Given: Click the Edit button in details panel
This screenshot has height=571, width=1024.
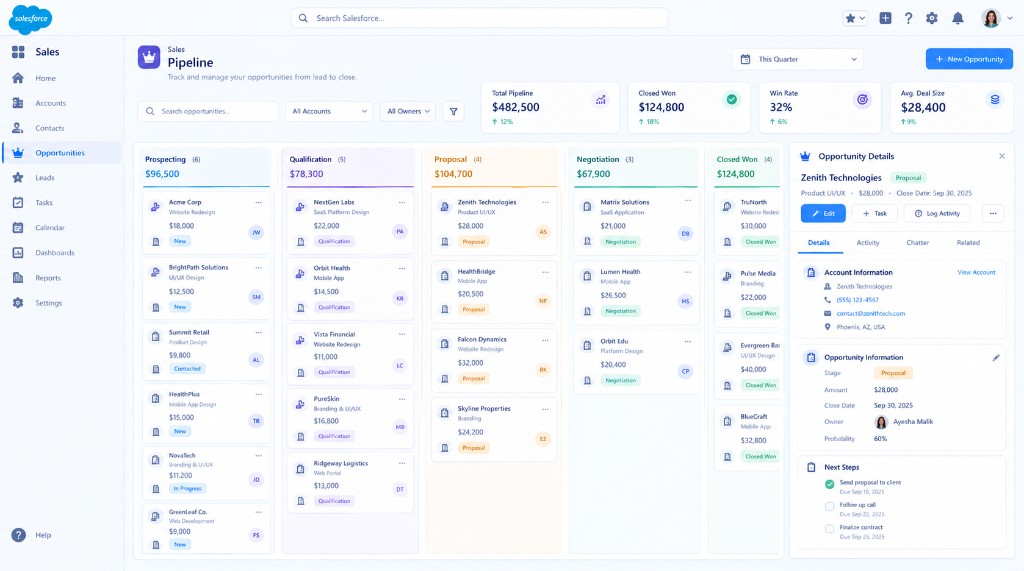Looking at the screenshot, I should pyautogui.click(x=823, y=214).
